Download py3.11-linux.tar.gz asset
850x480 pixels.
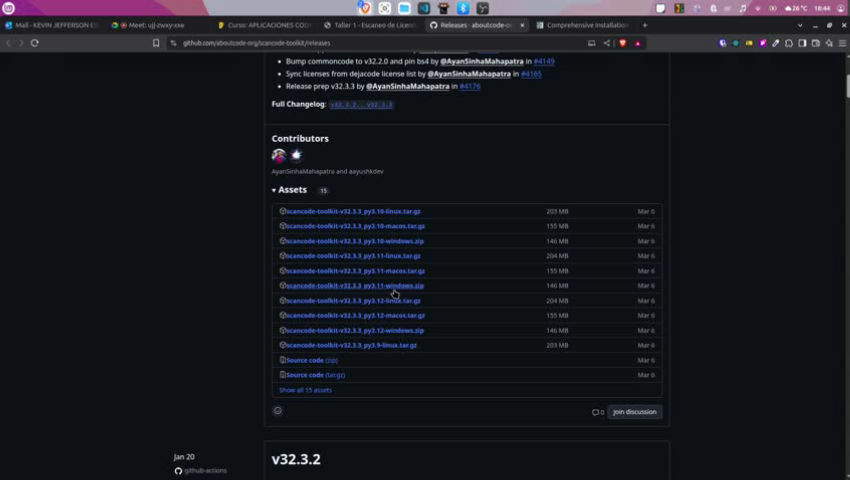353,256
